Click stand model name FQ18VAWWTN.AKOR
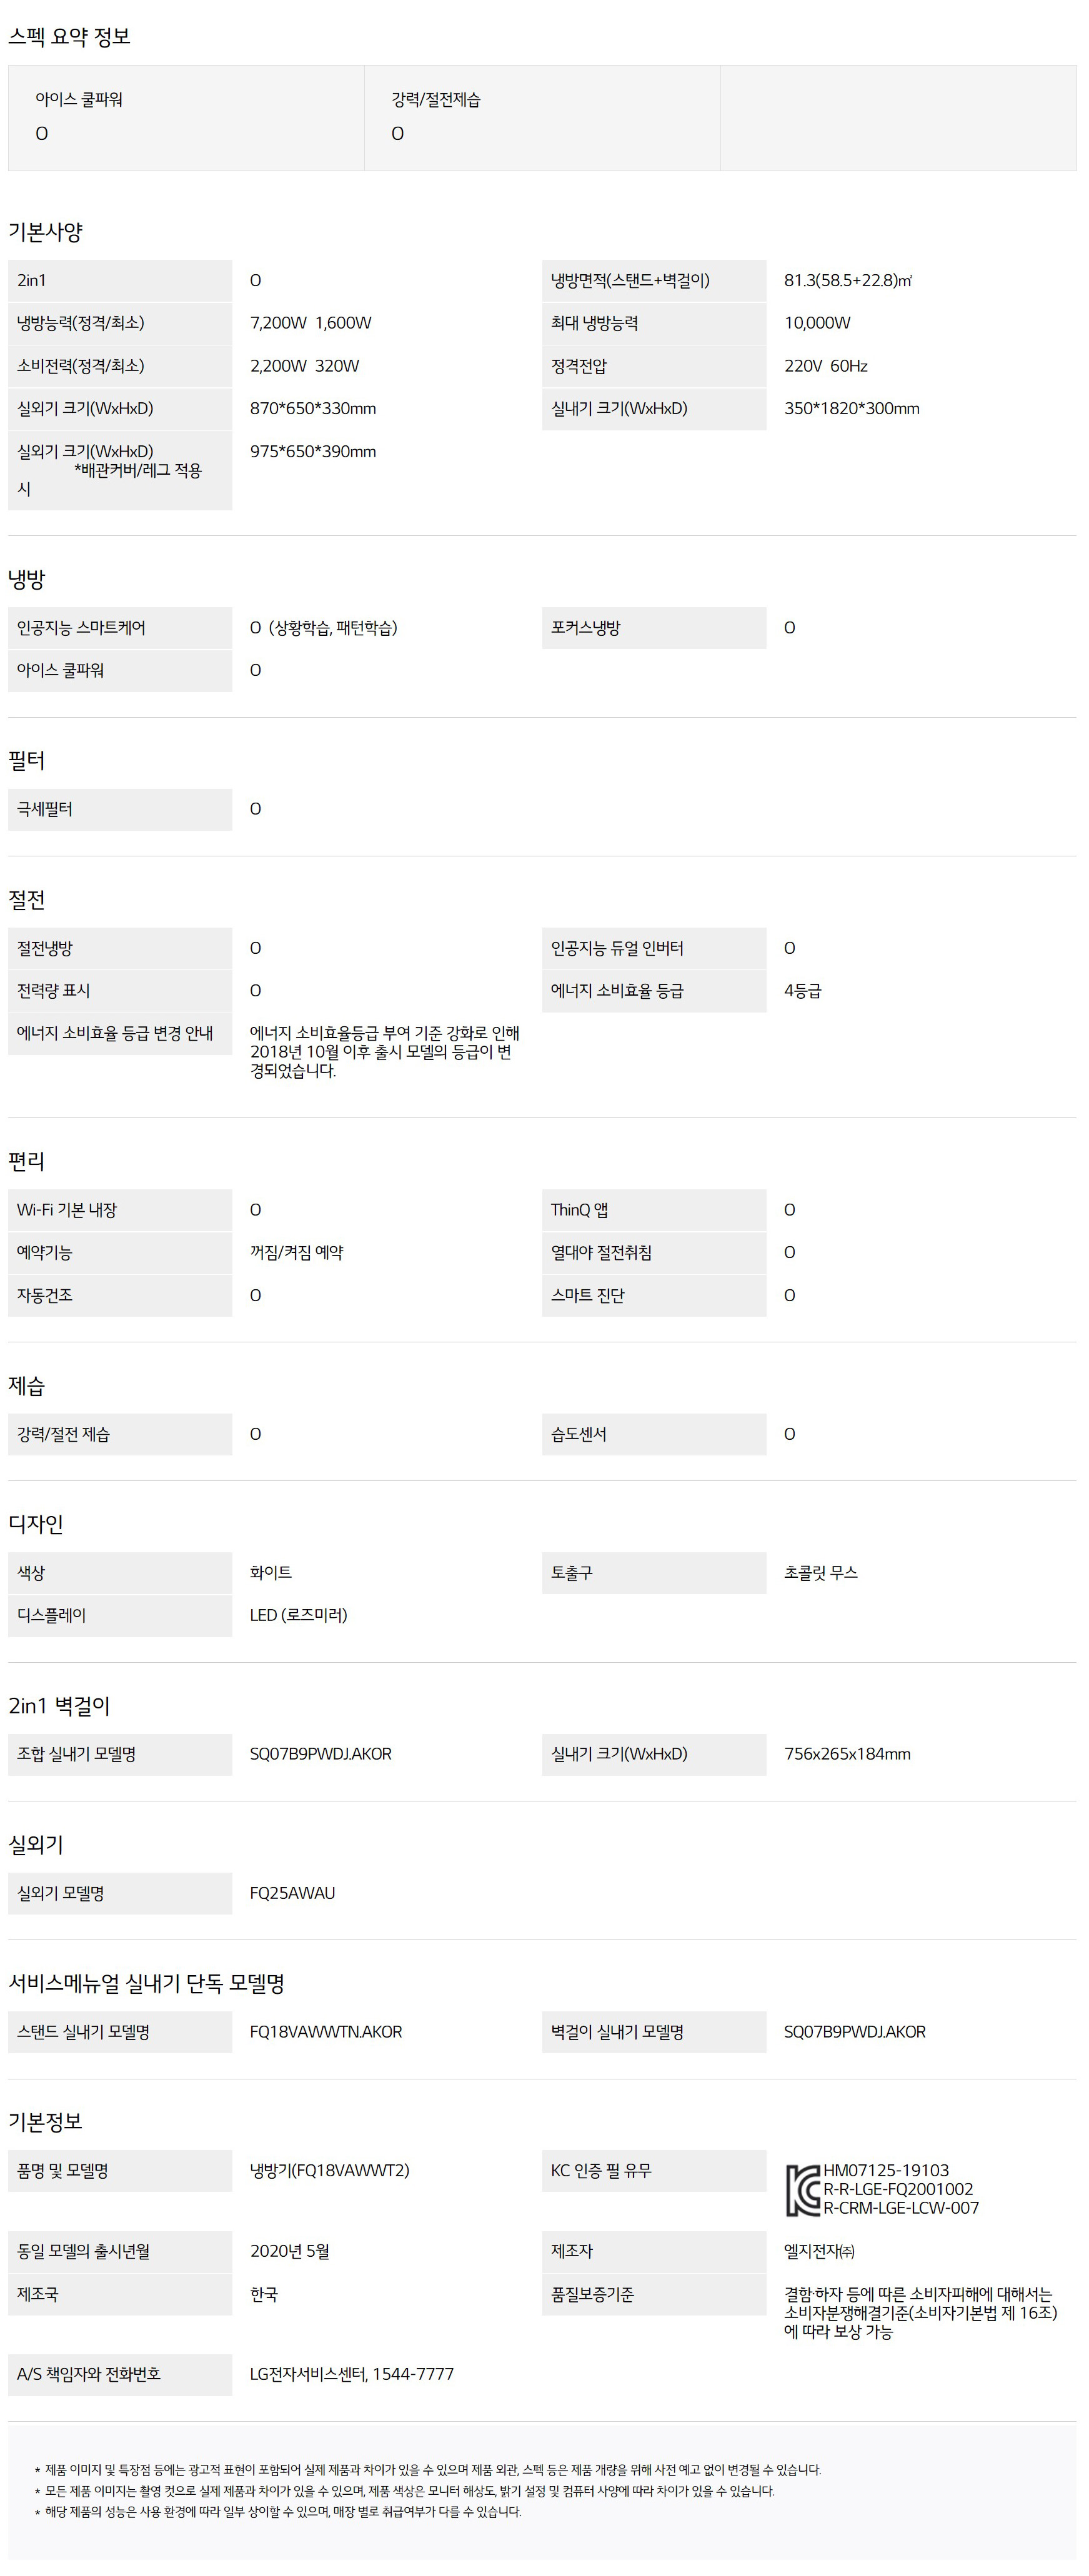The height and width of the screenshot is (2576, 1089). [326, 2031]
